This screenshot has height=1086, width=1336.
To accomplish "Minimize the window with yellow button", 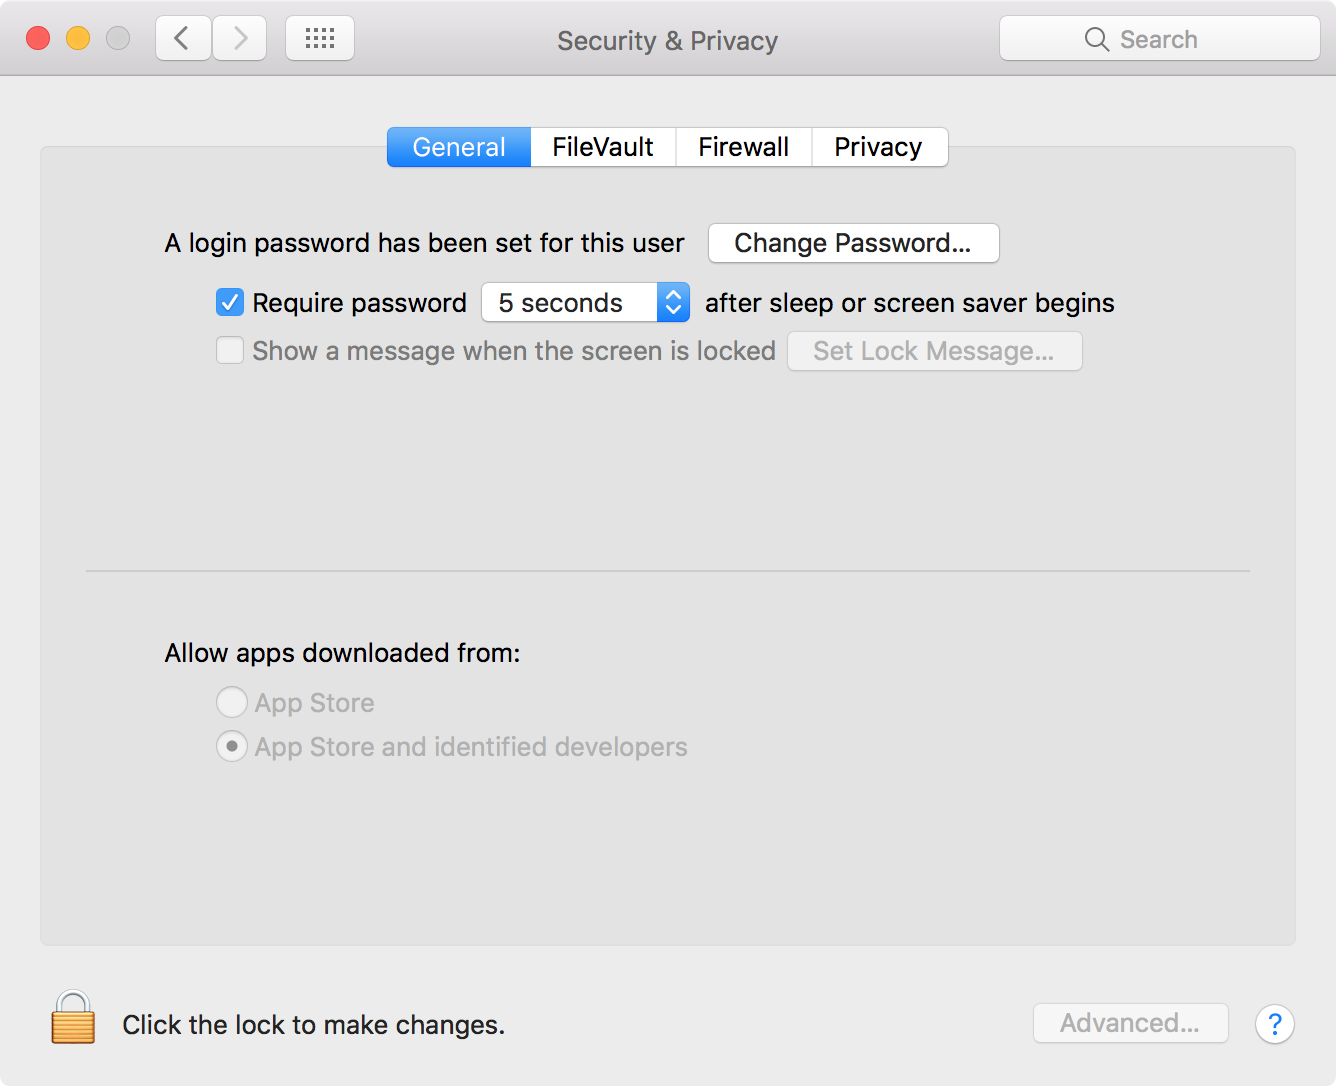I will [x=78, y=38].
